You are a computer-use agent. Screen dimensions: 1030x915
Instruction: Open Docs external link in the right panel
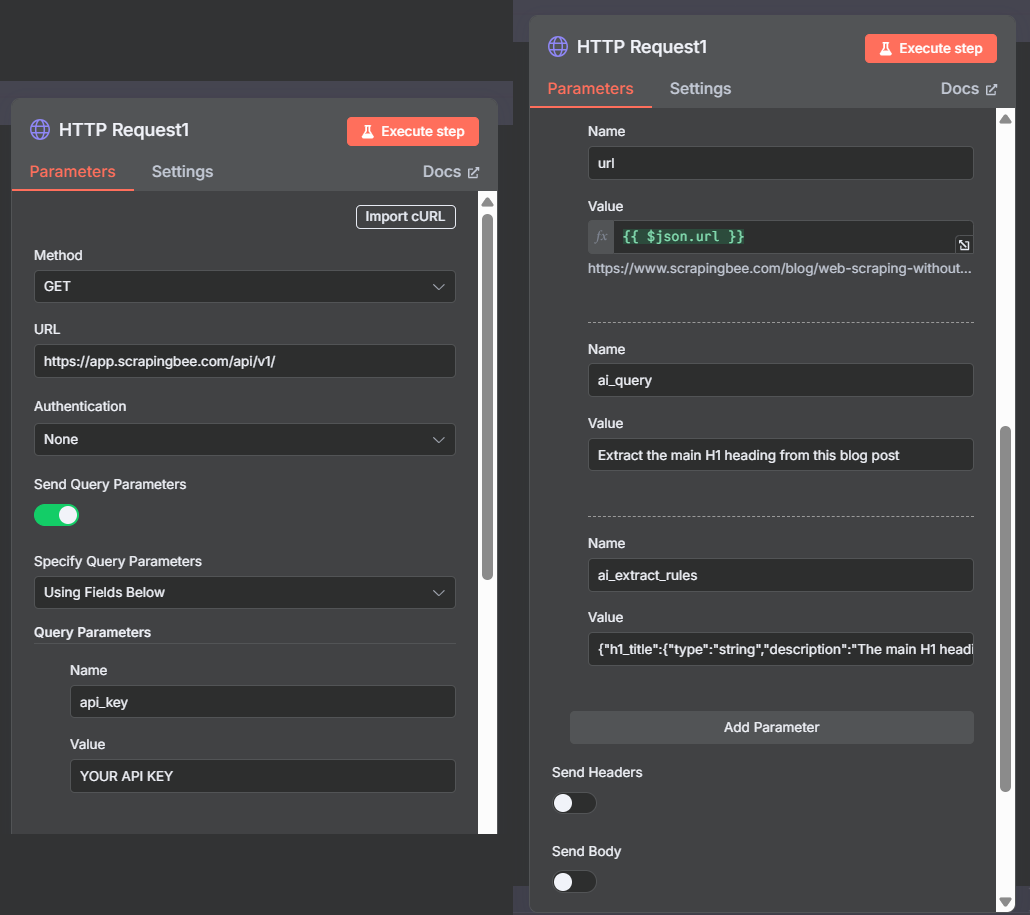[x=969, y=89]
